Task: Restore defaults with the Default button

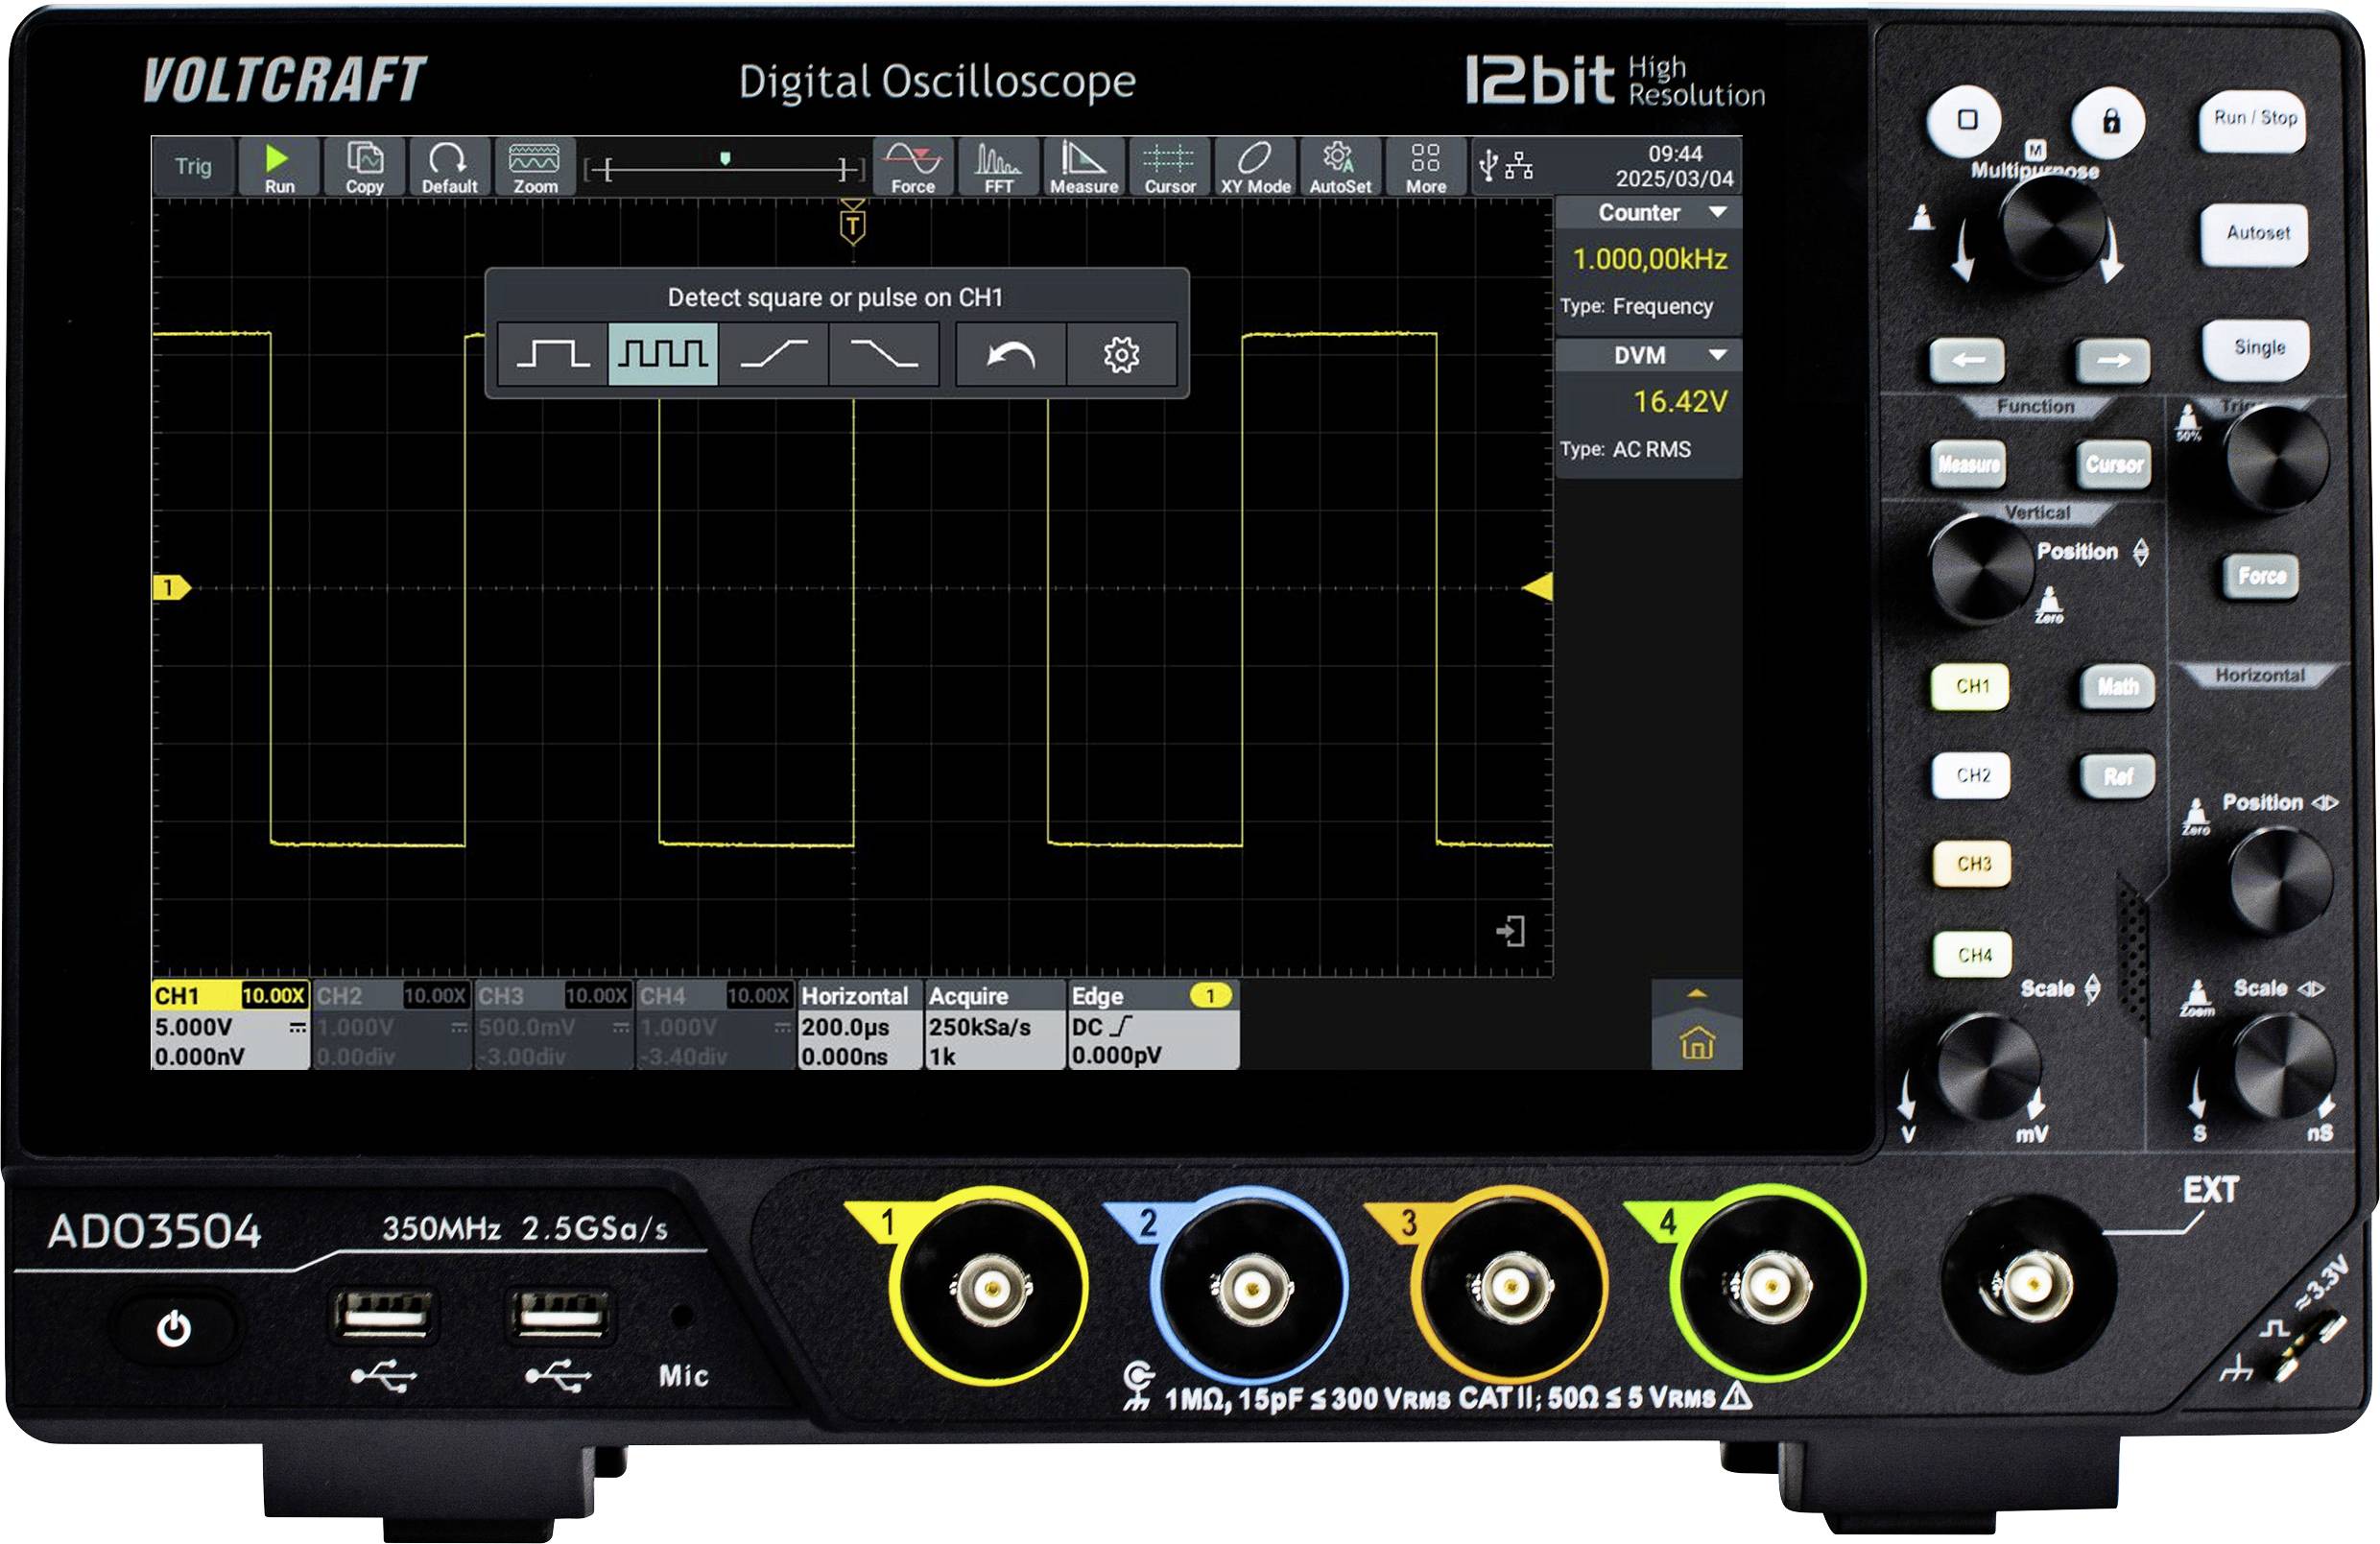Action: (x=449, y=165)
